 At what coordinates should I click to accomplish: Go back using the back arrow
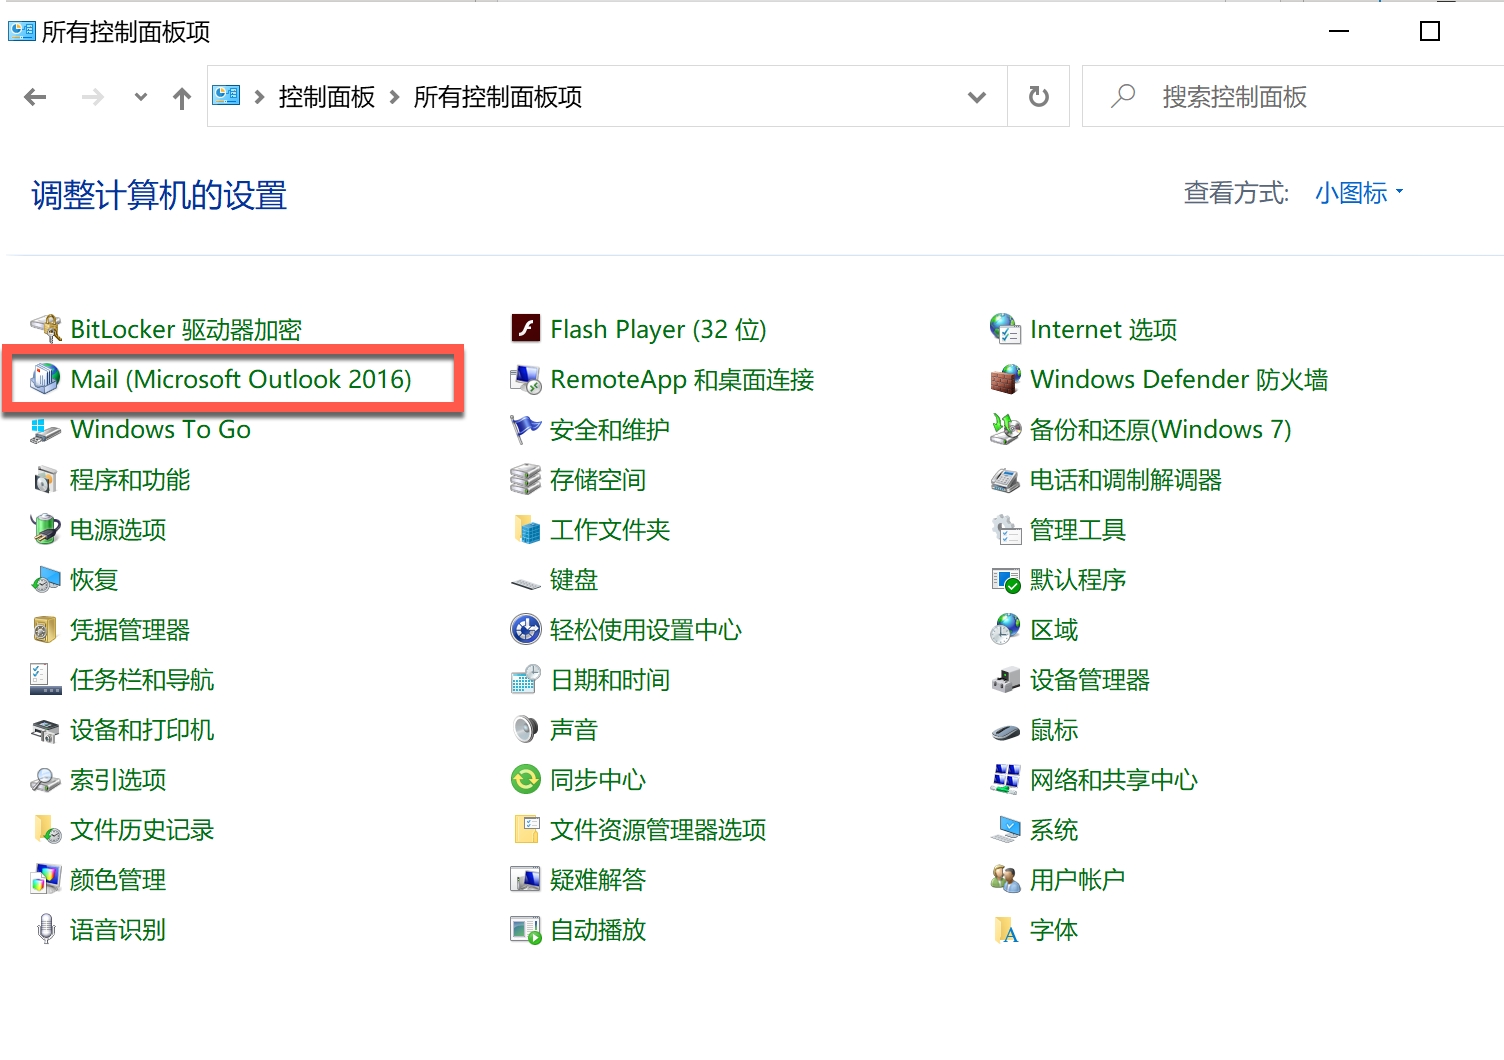[36, 97]
